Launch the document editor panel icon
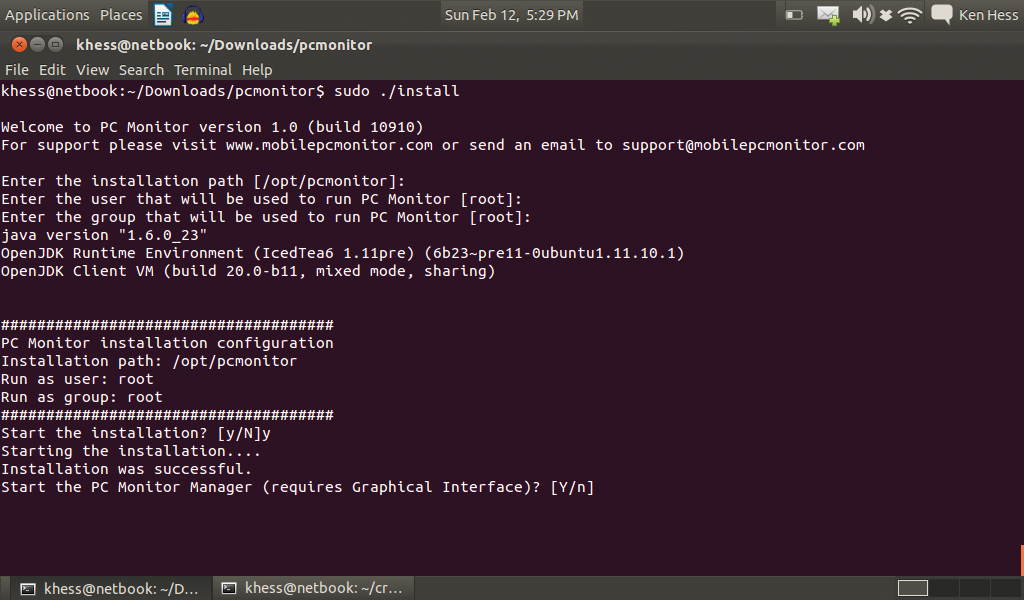This screenshot has width=1024, height=600. (163, 15)
